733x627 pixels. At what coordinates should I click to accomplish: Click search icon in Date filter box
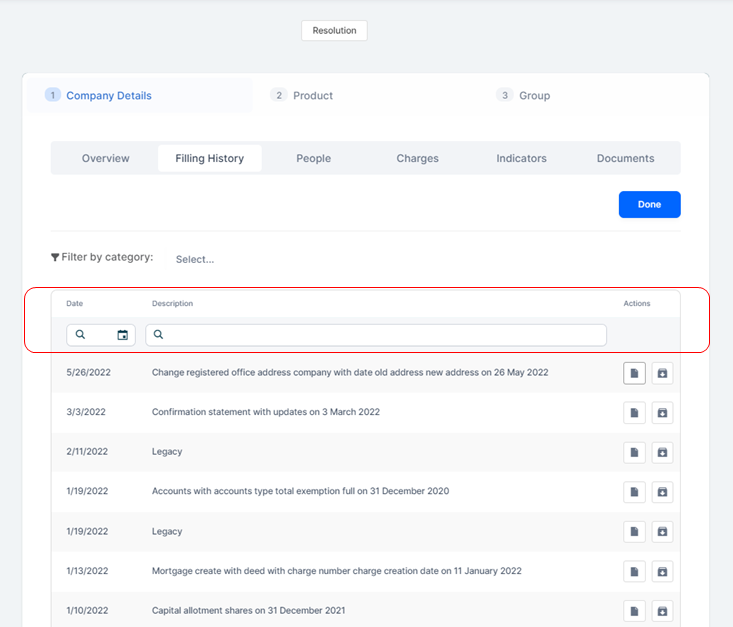pyautogui.click(x=81, y=335)
